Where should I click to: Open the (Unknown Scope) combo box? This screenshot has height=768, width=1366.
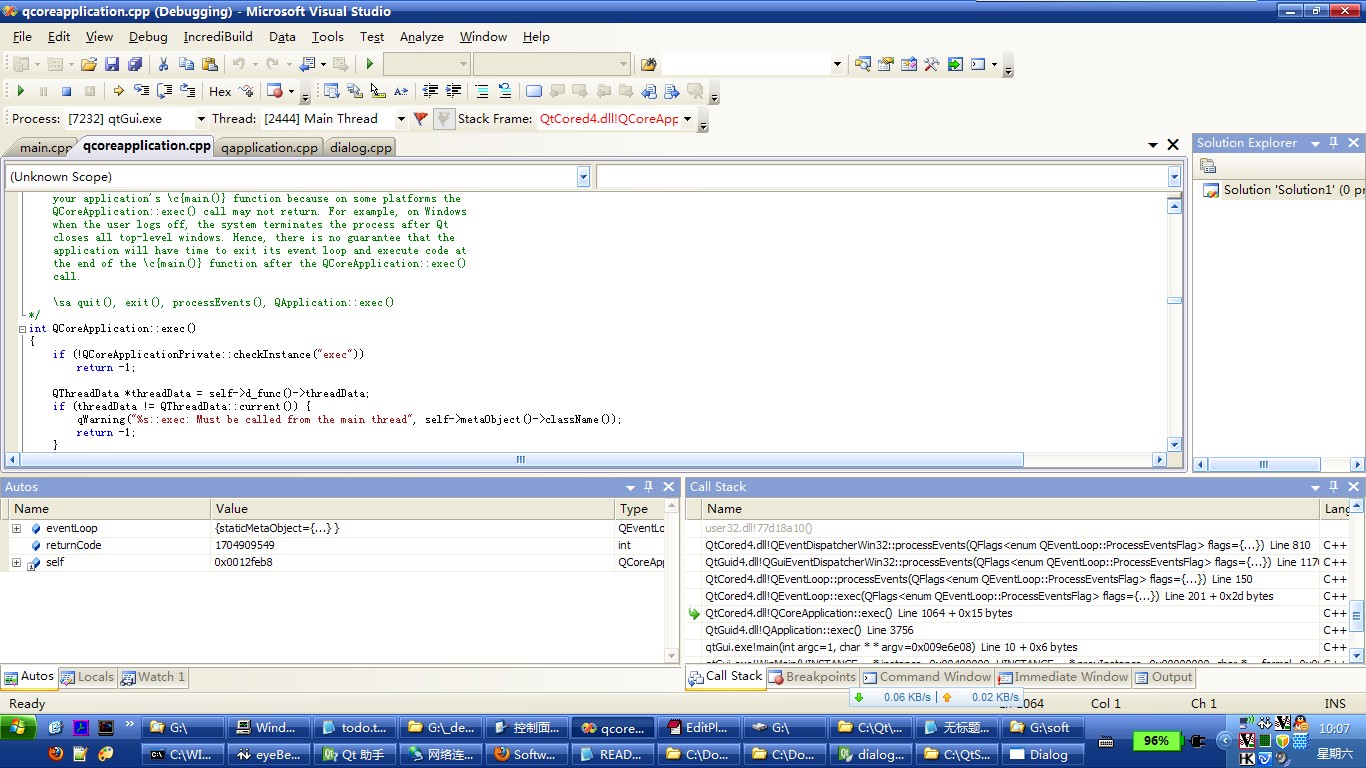tap(298, 177)
